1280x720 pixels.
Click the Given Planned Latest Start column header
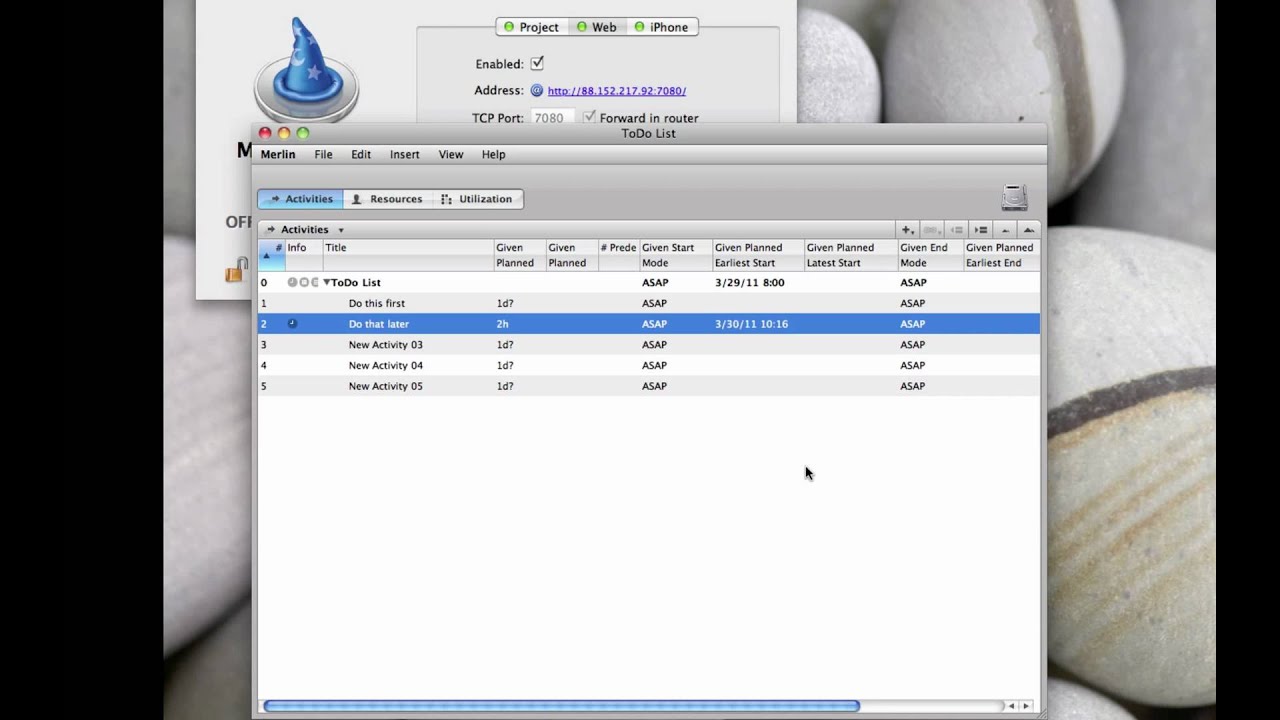coord(851,255)
